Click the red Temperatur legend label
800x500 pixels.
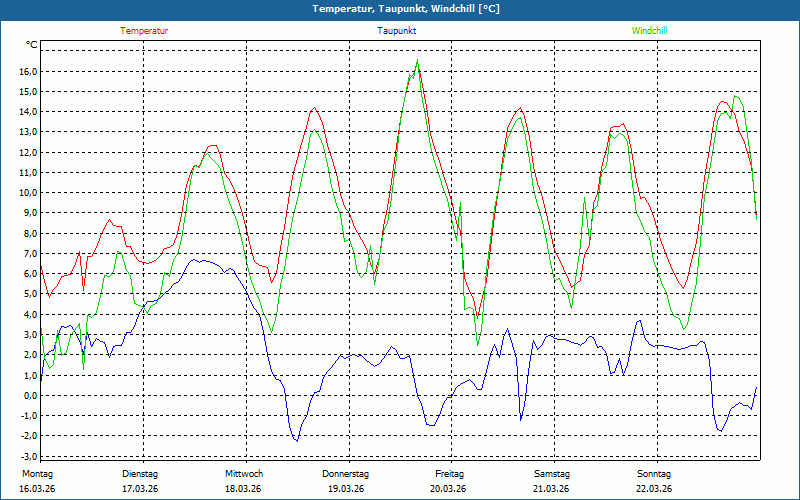point(144,31)
